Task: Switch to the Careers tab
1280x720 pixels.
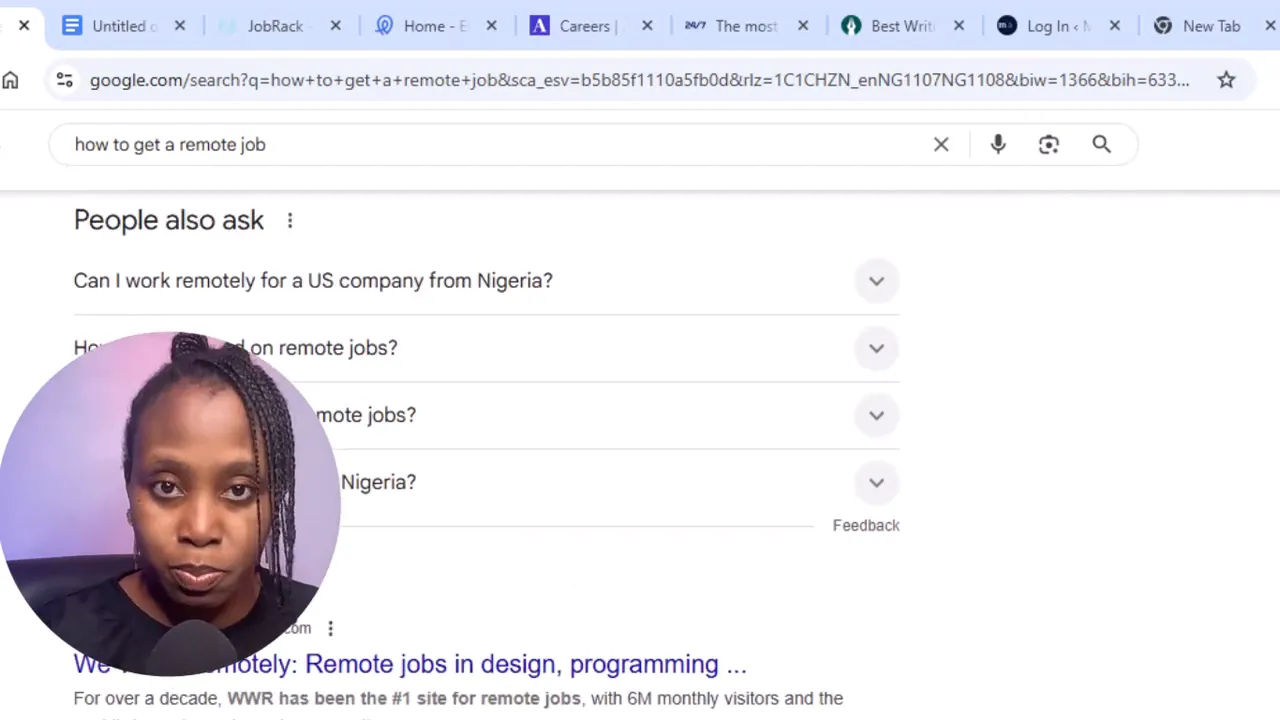Action: pyautogui.click(x=584, y=26)
